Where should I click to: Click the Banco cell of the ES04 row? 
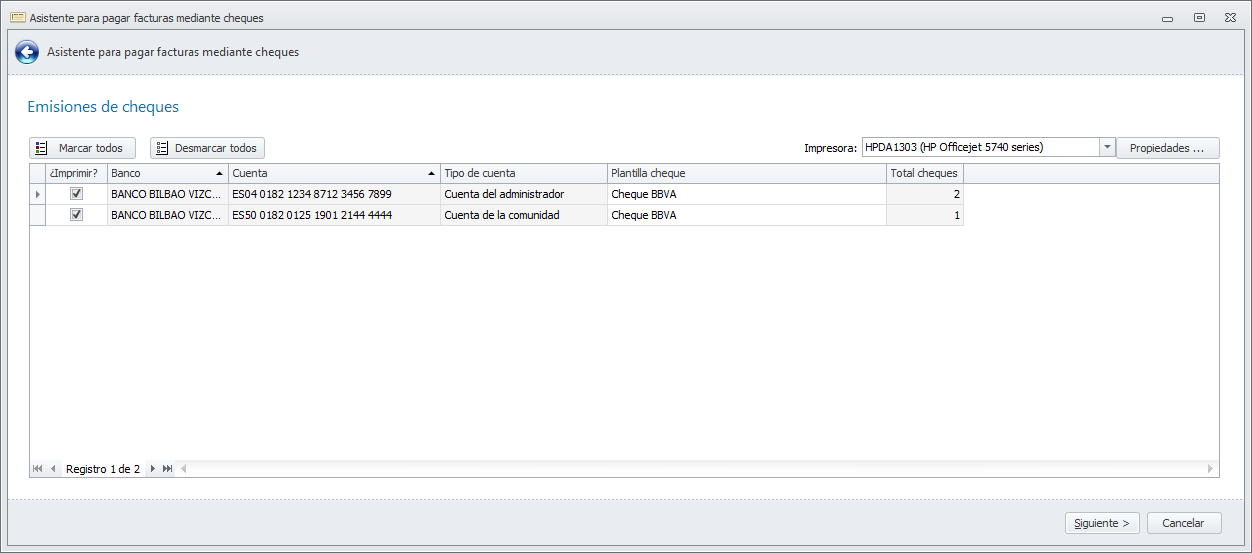(168, 194)
